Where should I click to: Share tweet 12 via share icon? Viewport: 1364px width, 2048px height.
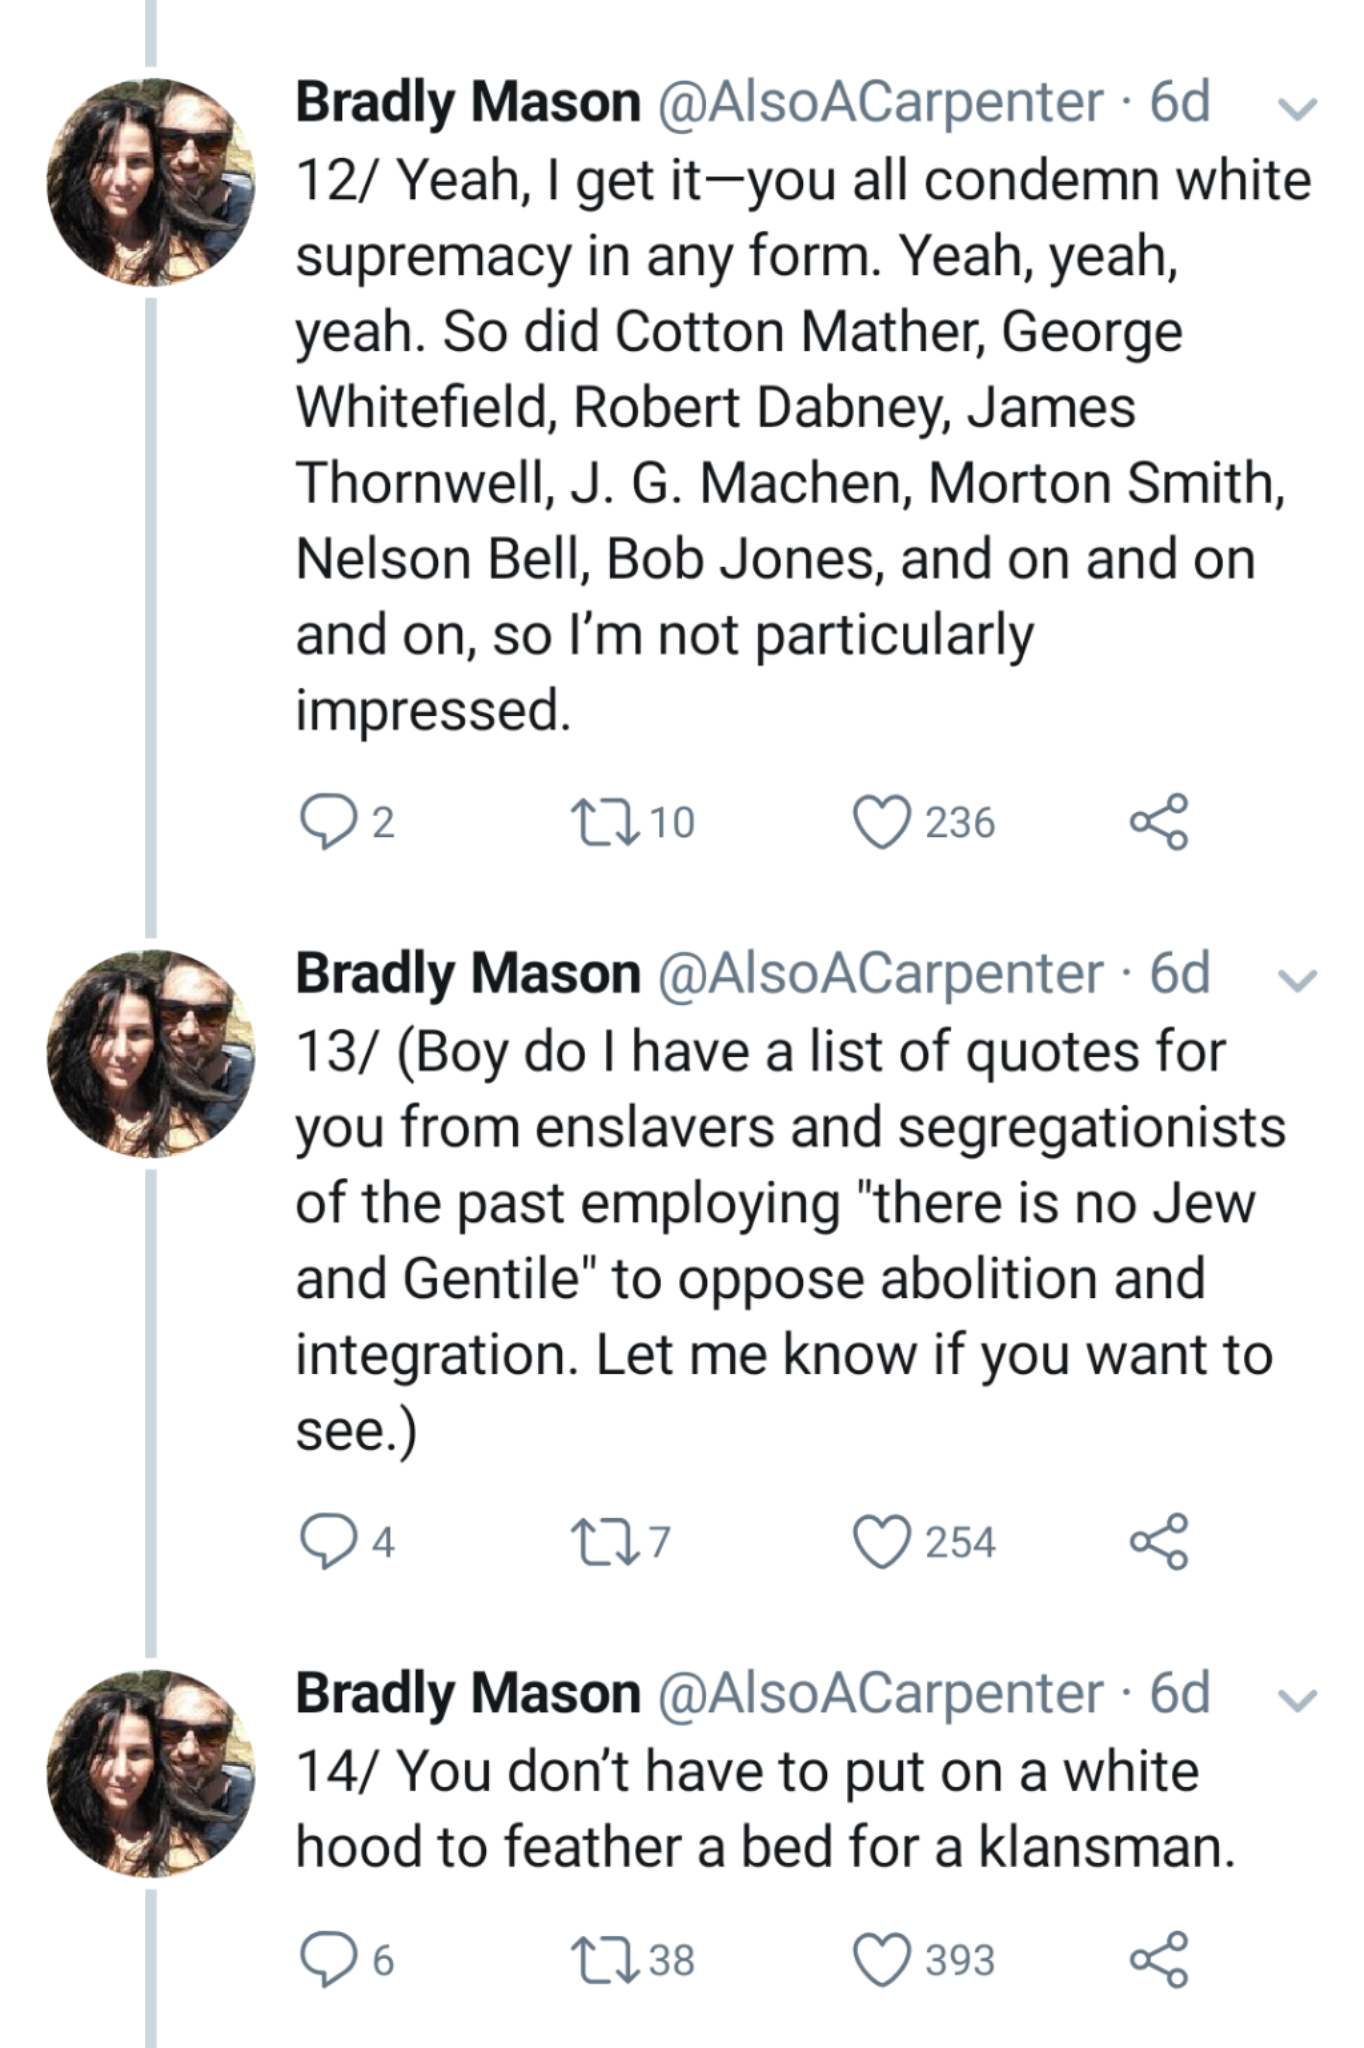[1160, 823]
